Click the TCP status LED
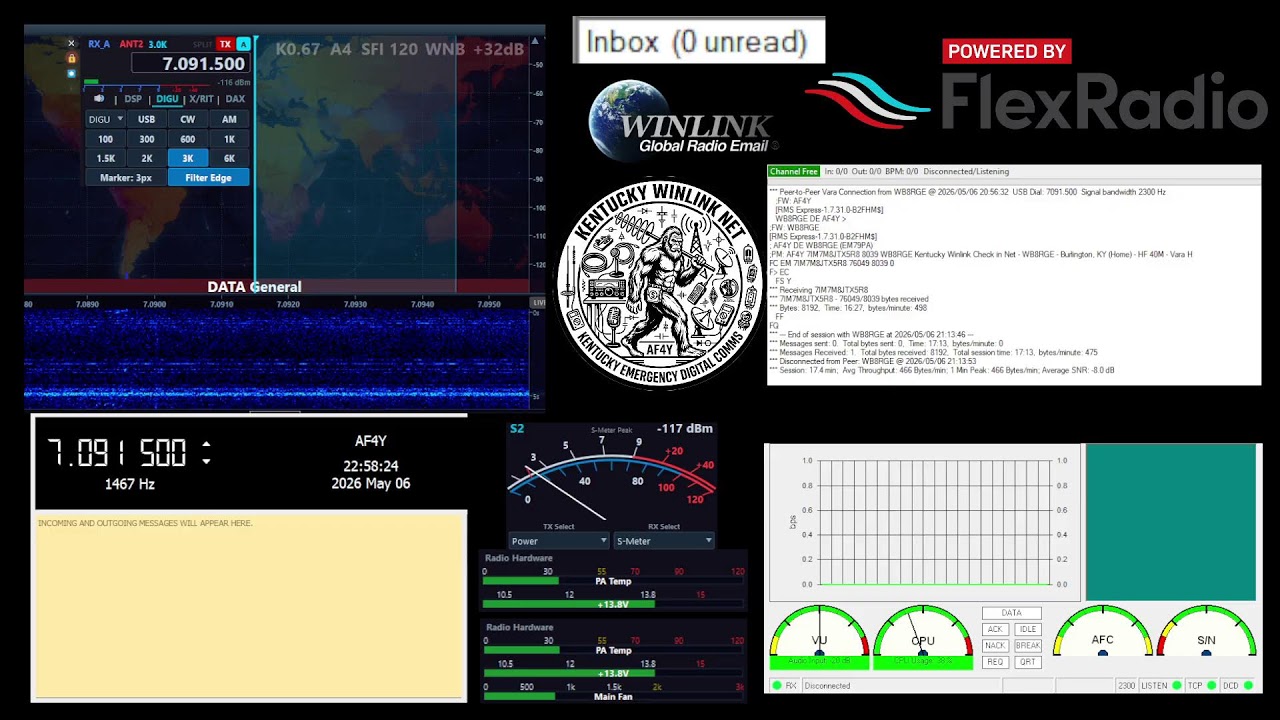 pos(1211,685)
